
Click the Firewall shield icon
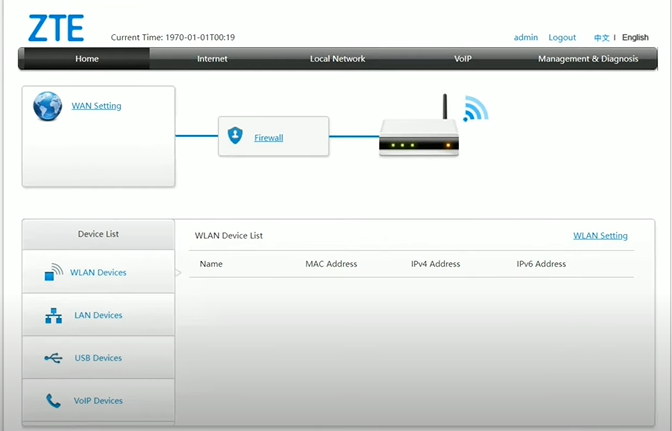(x=235, y=136)
